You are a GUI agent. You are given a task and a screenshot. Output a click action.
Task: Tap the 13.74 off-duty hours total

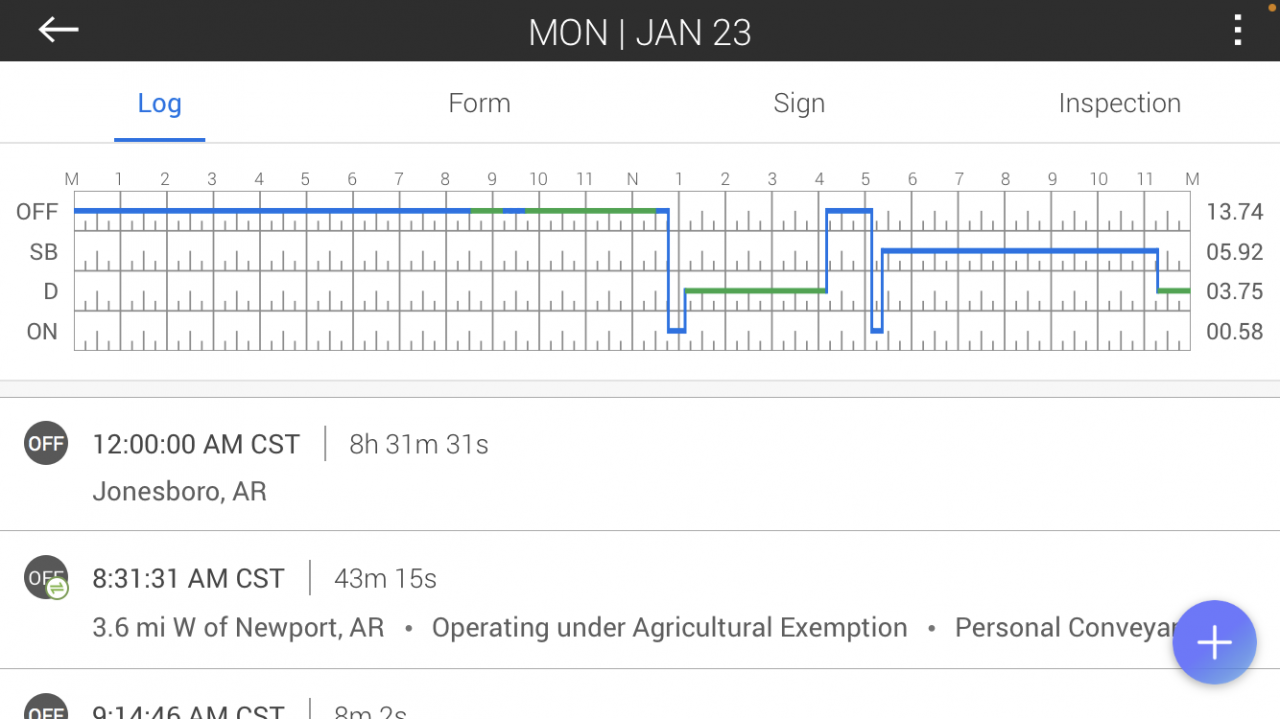[1234, 212]
